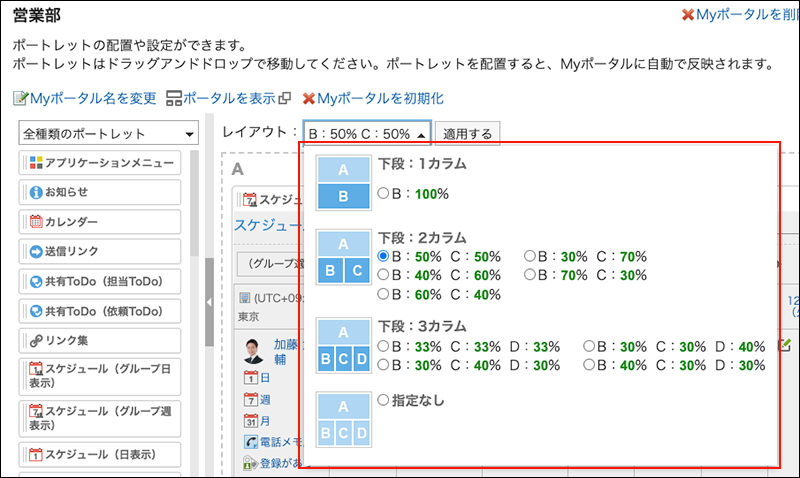This screenshot has width=800, height=478.
Task: Click the calendar portlet icon
Action: (x=35, y=222)
